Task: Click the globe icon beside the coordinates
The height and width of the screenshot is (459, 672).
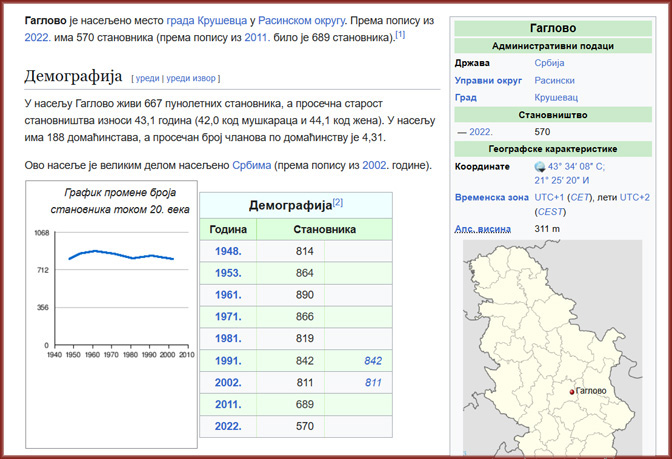Action: 541,166
